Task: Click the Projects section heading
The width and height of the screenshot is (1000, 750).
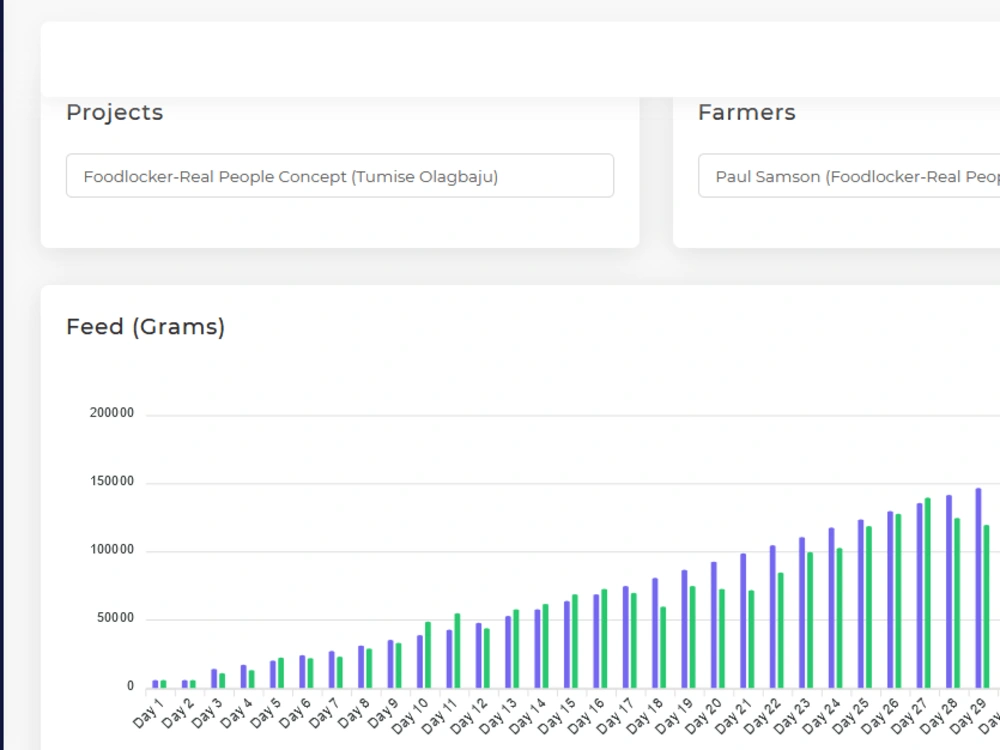Action: click(x=115, y=112)
